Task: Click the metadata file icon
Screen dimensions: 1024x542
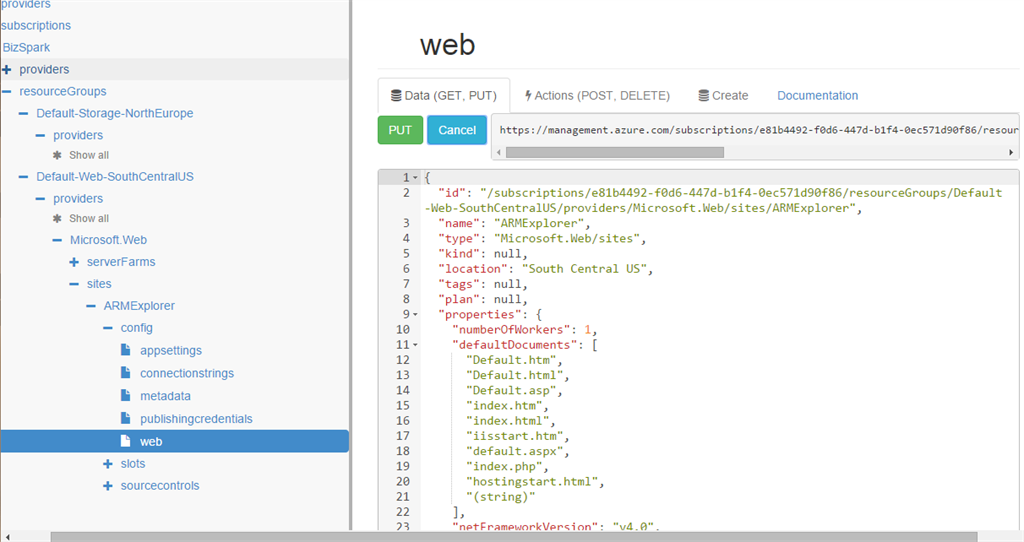Action: tap(126, 396)
